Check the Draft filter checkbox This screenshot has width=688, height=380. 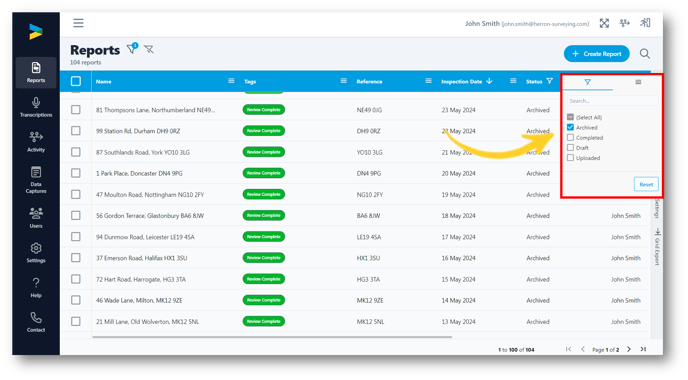point(570,147)
